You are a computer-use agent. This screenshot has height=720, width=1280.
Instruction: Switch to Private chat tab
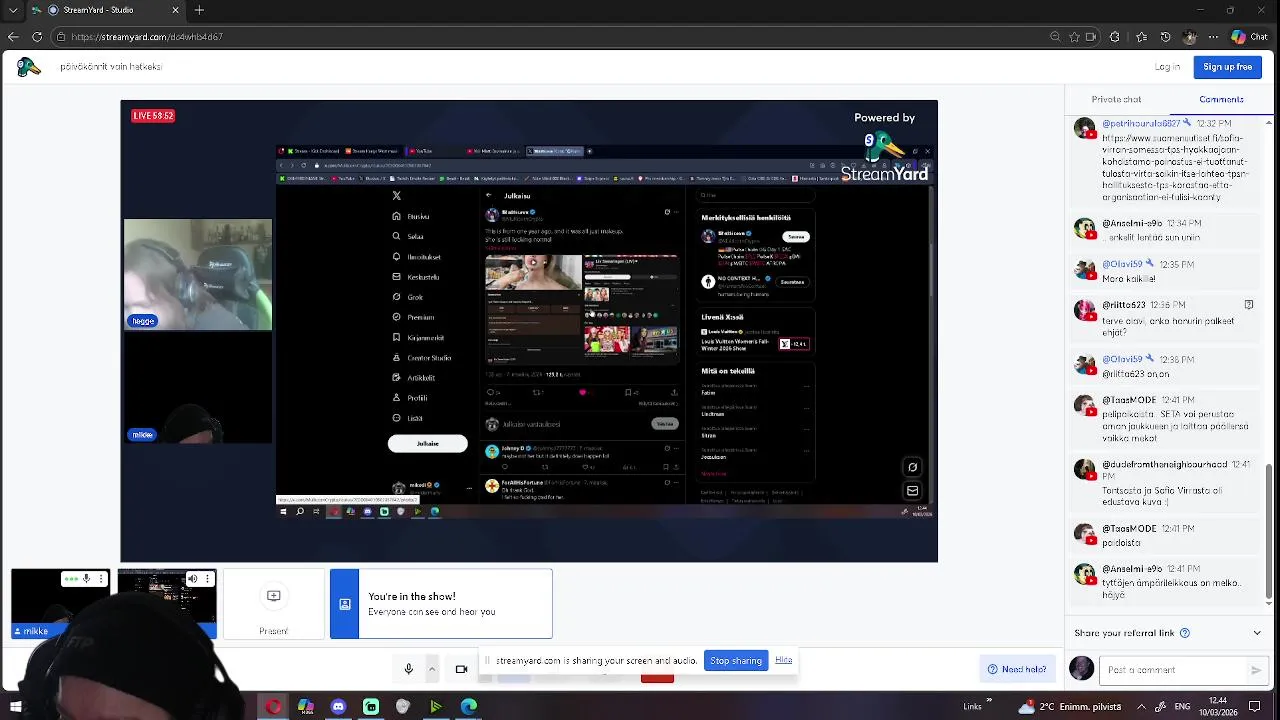(x=1116, y=99)
